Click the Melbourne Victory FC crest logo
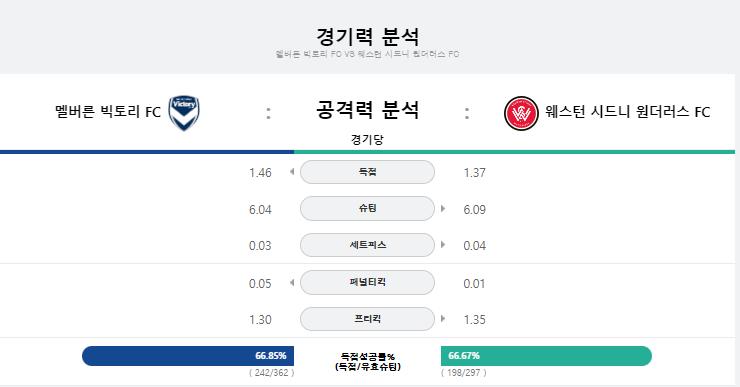The height and width of the screenshot is (387, 740). [x=184, y=113]
